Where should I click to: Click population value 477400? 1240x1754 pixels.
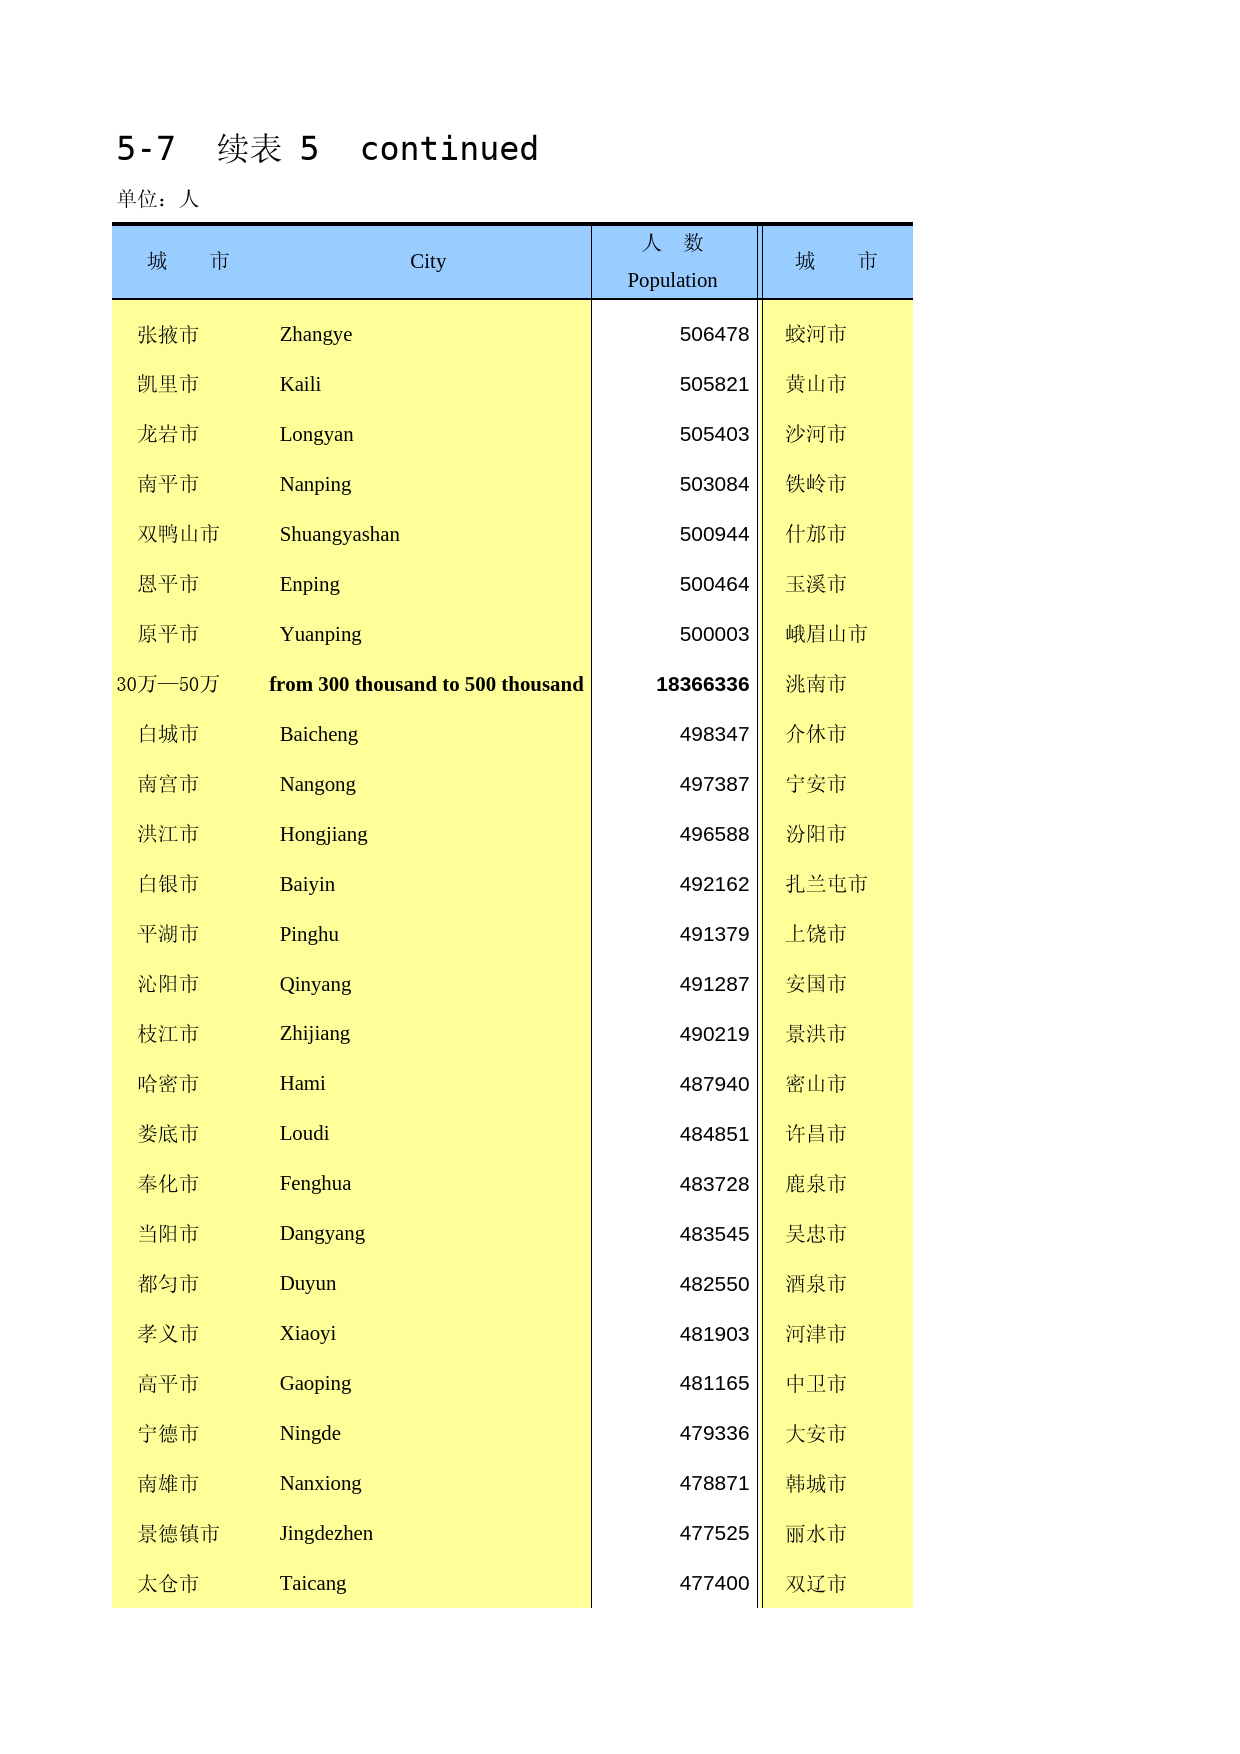coord(714,1583)
